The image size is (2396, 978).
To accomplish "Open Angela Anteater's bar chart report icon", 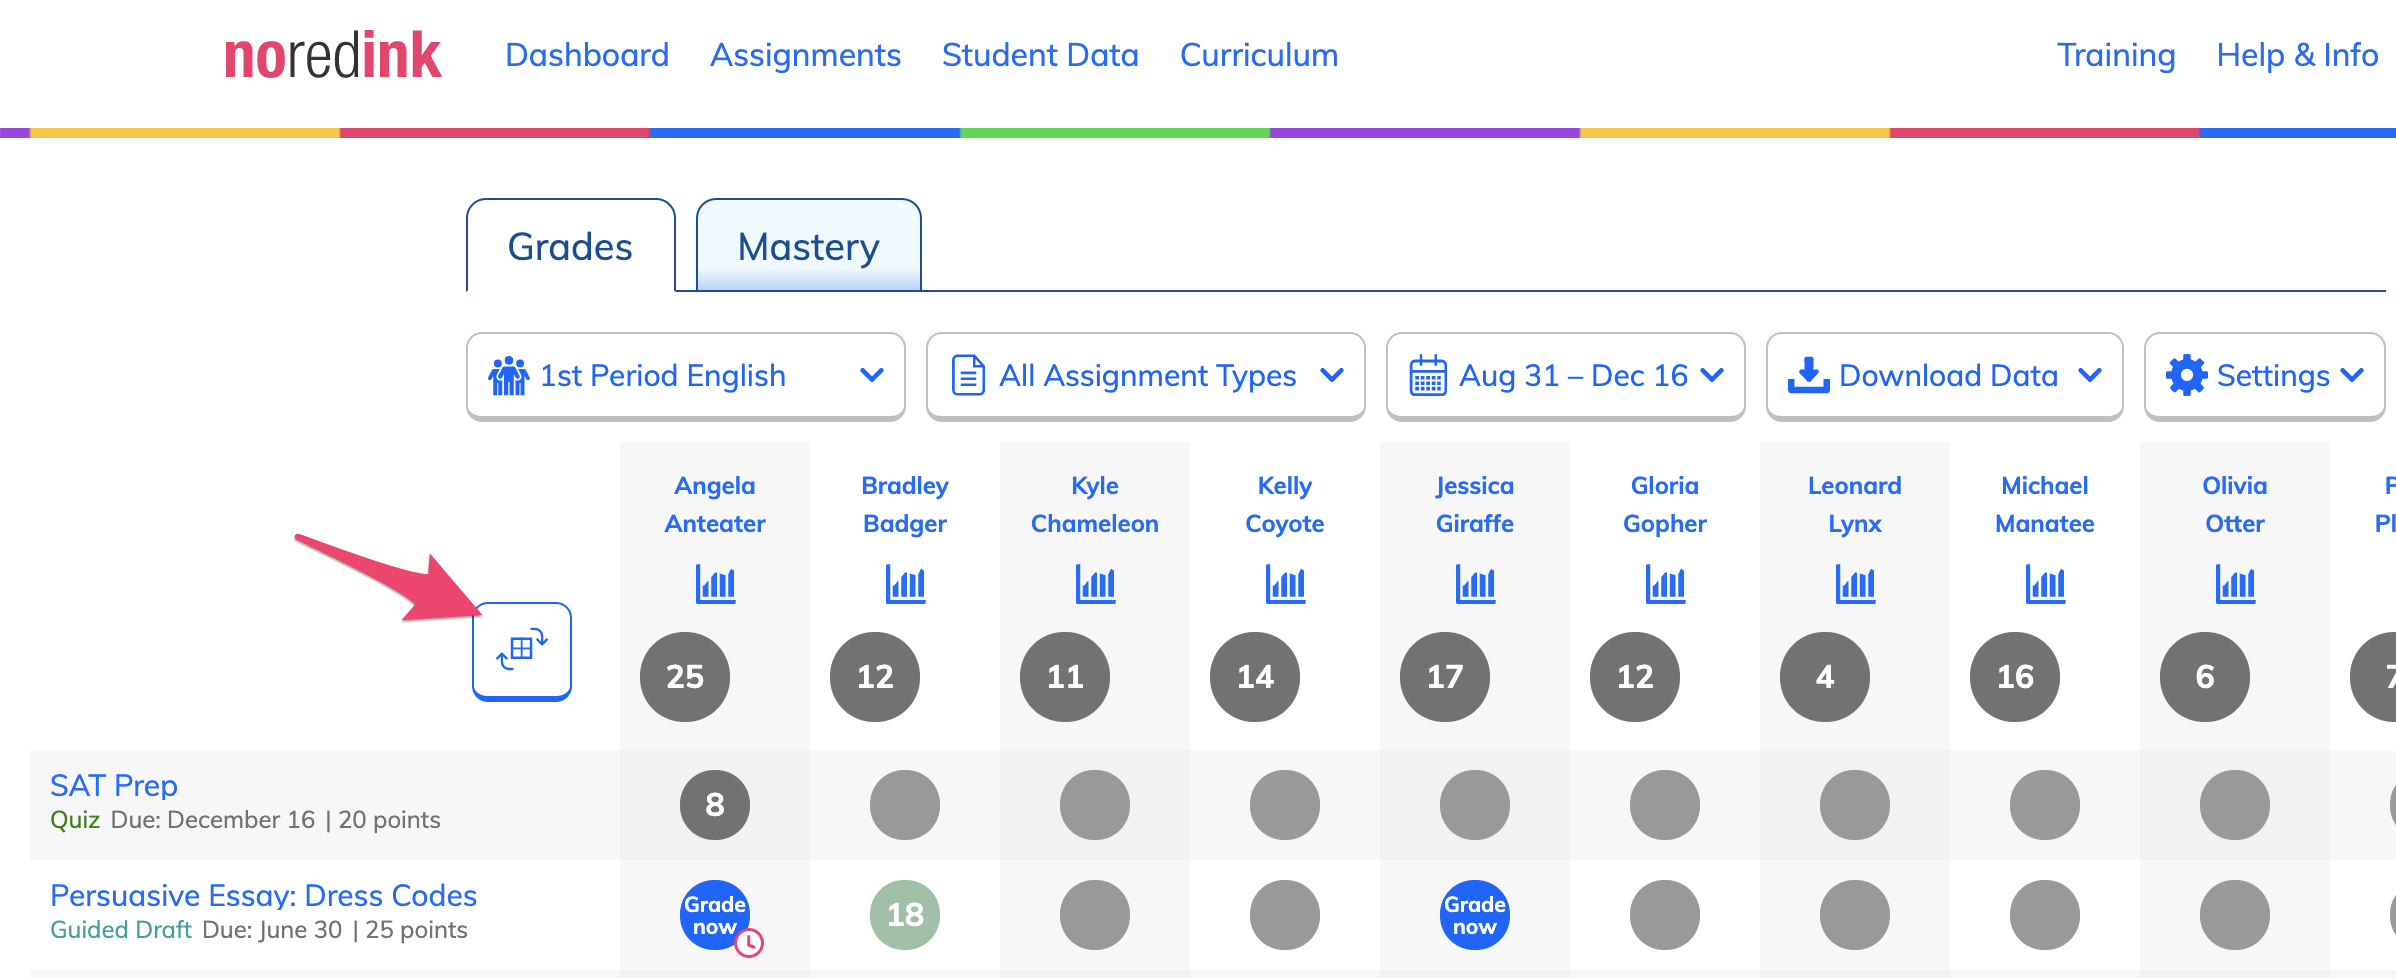I will 715,584.
